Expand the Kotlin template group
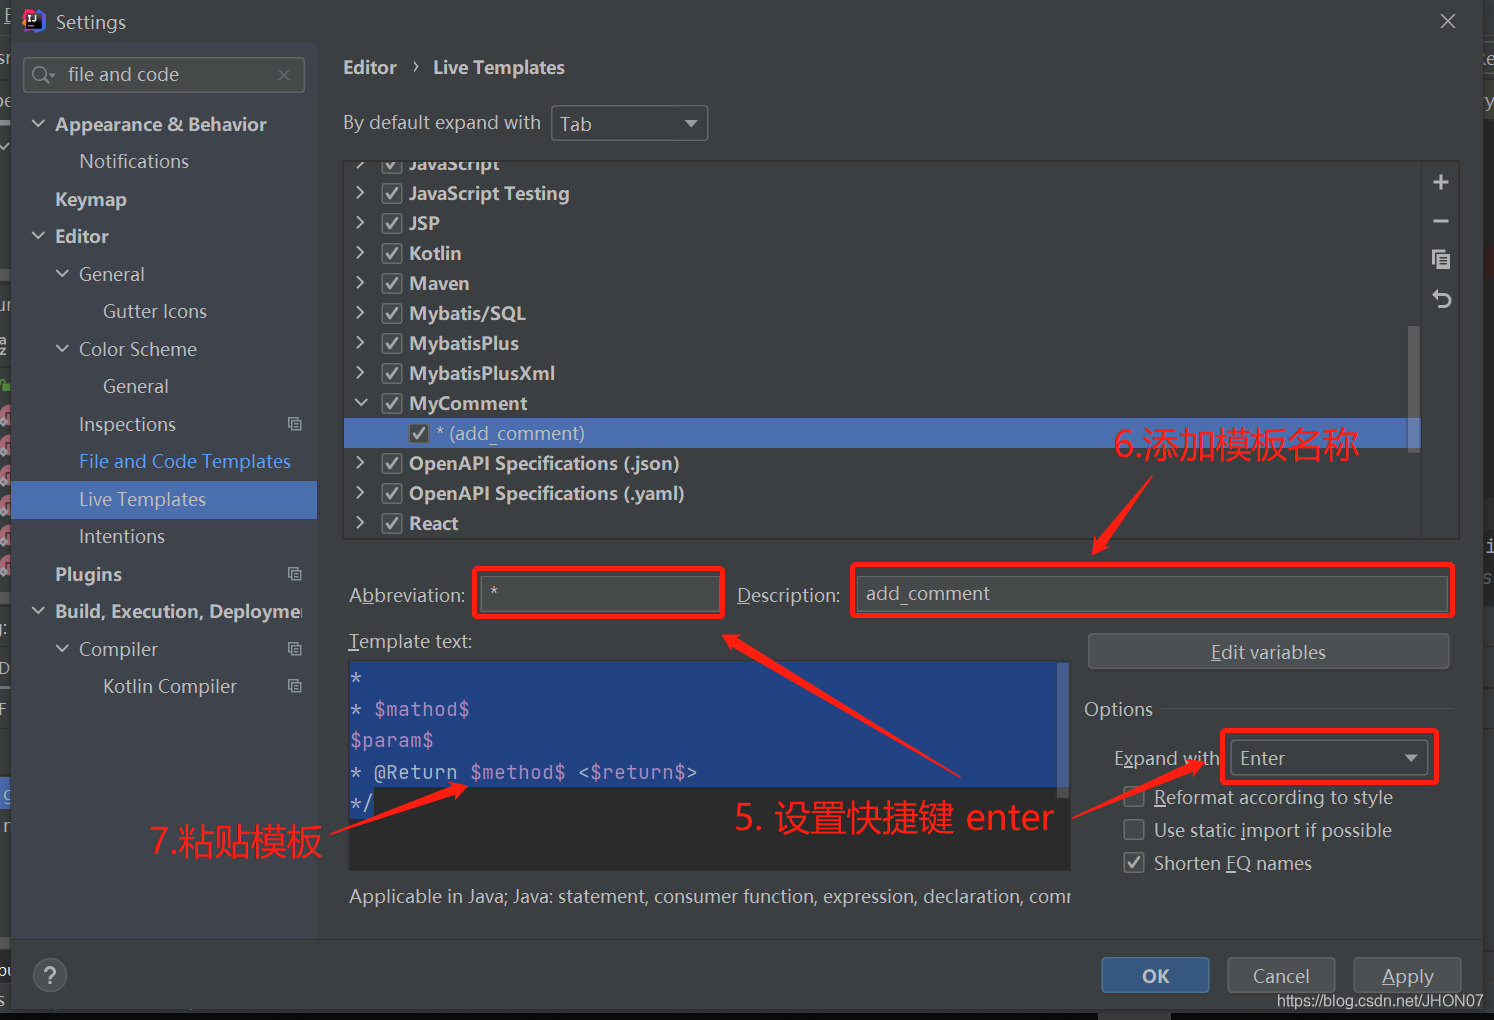 click(361, 253)
